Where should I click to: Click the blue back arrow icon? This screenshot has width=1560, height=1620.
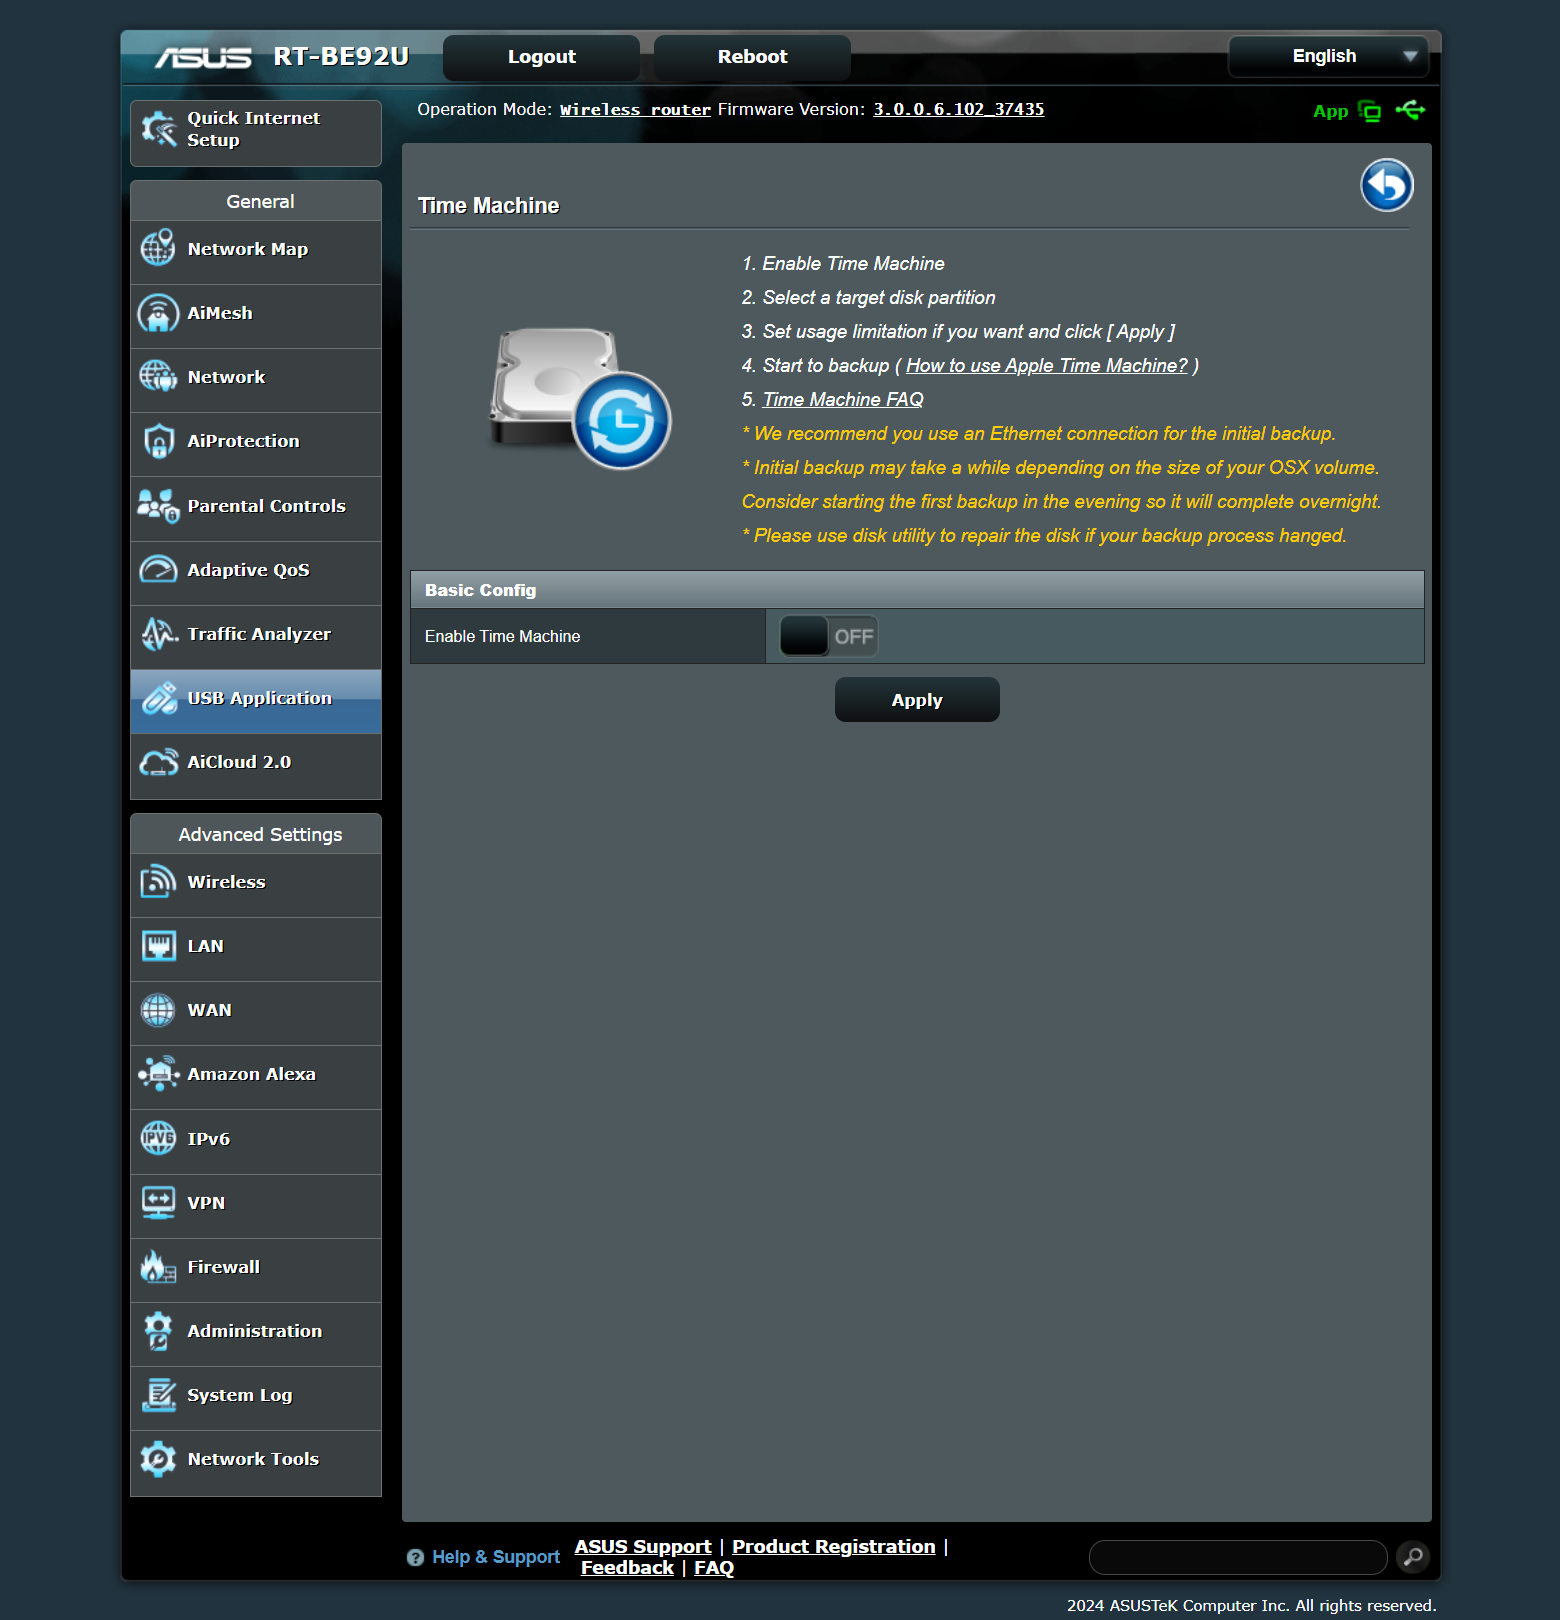(x=1387, y=185)
